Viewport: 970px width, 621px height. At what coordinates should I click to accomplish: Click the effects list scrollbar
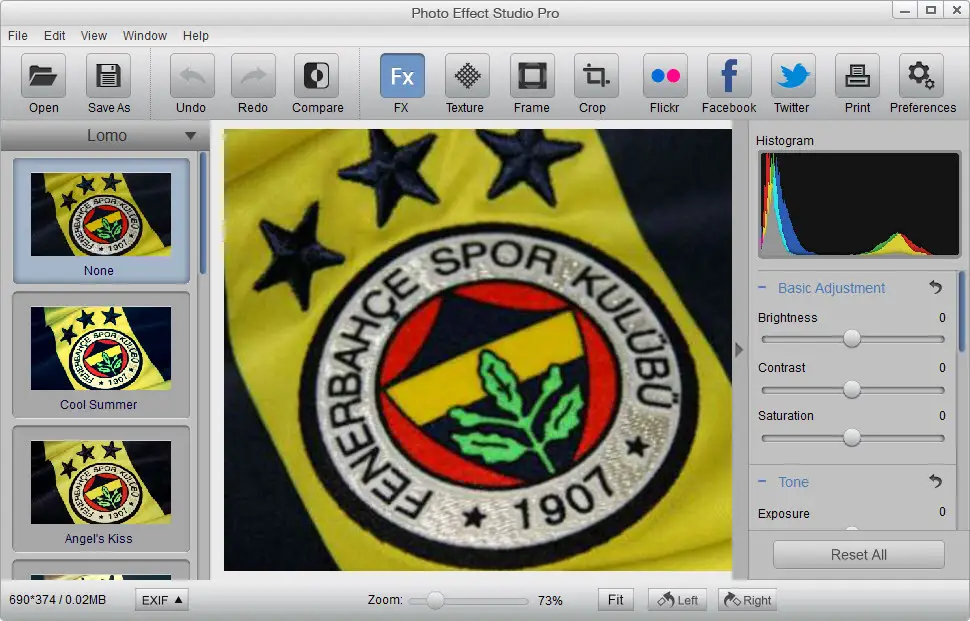pyautogui.click(x=203, y=213)
